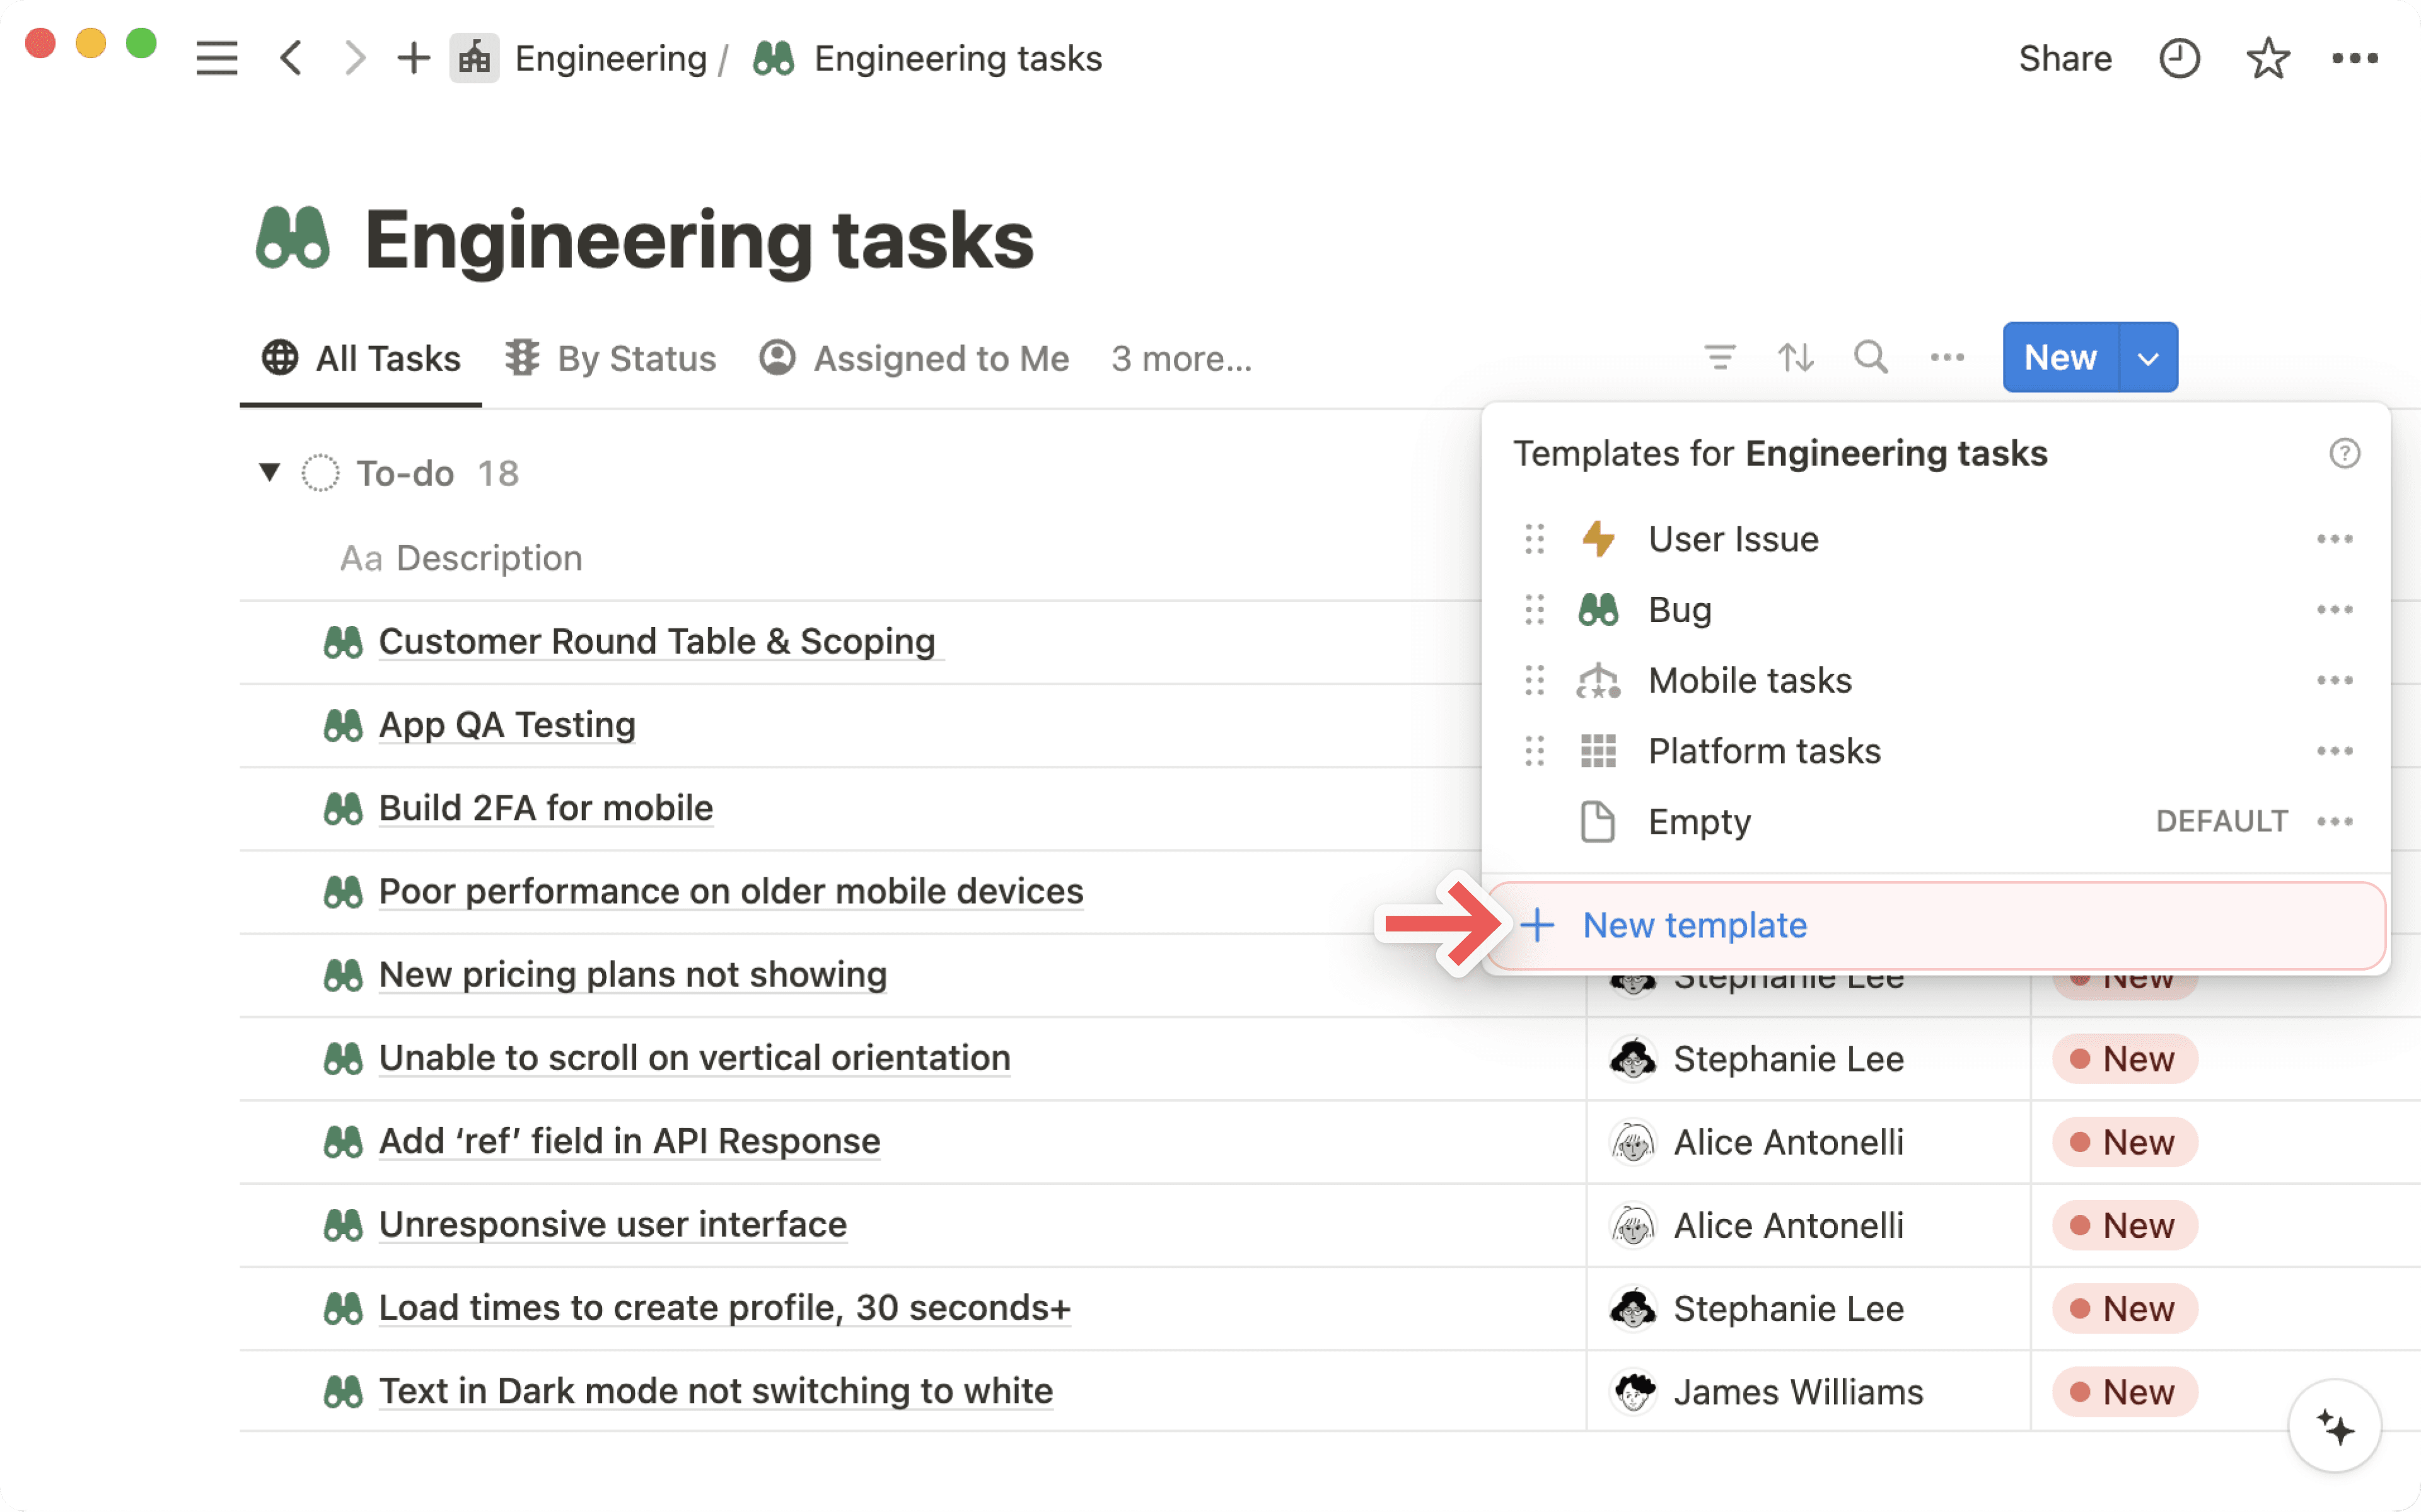Open the sort options icon
Viewport: 2421px width, 1512px height.
click(x=1795, y=357)
